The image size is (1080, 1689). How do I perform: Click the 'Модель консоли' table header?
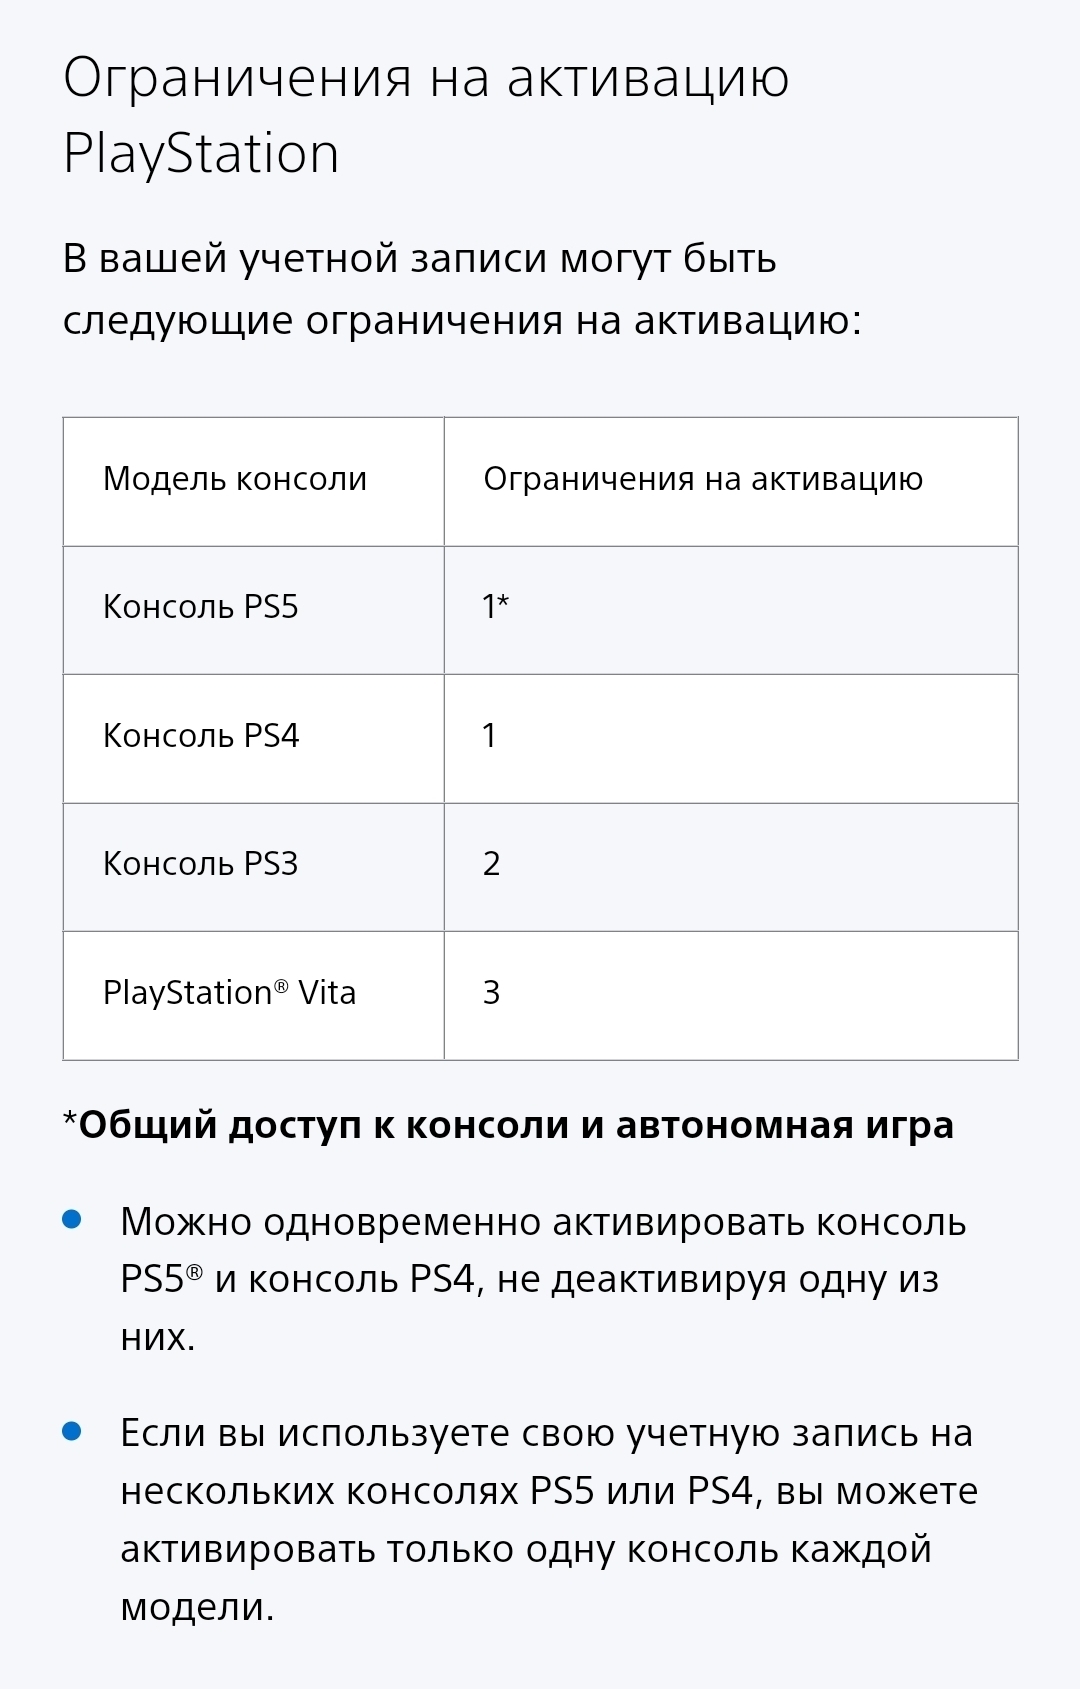point(235,480)
